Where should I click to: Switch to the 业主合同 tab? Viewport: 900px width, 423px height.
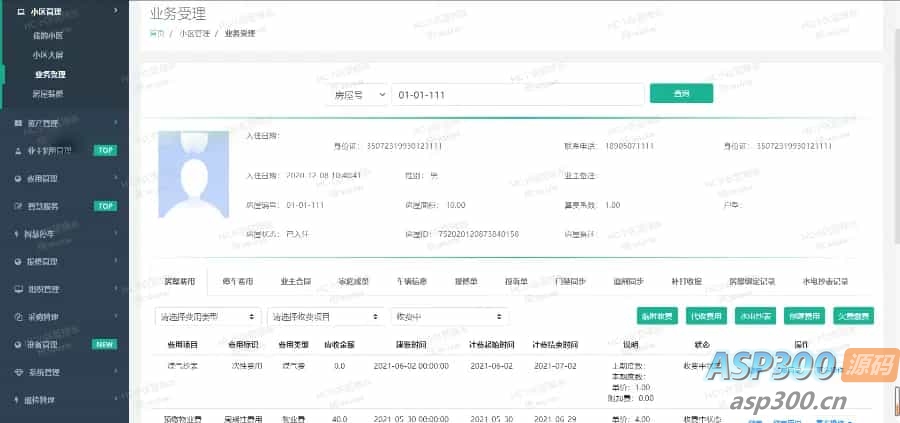[x=295, y=282]
